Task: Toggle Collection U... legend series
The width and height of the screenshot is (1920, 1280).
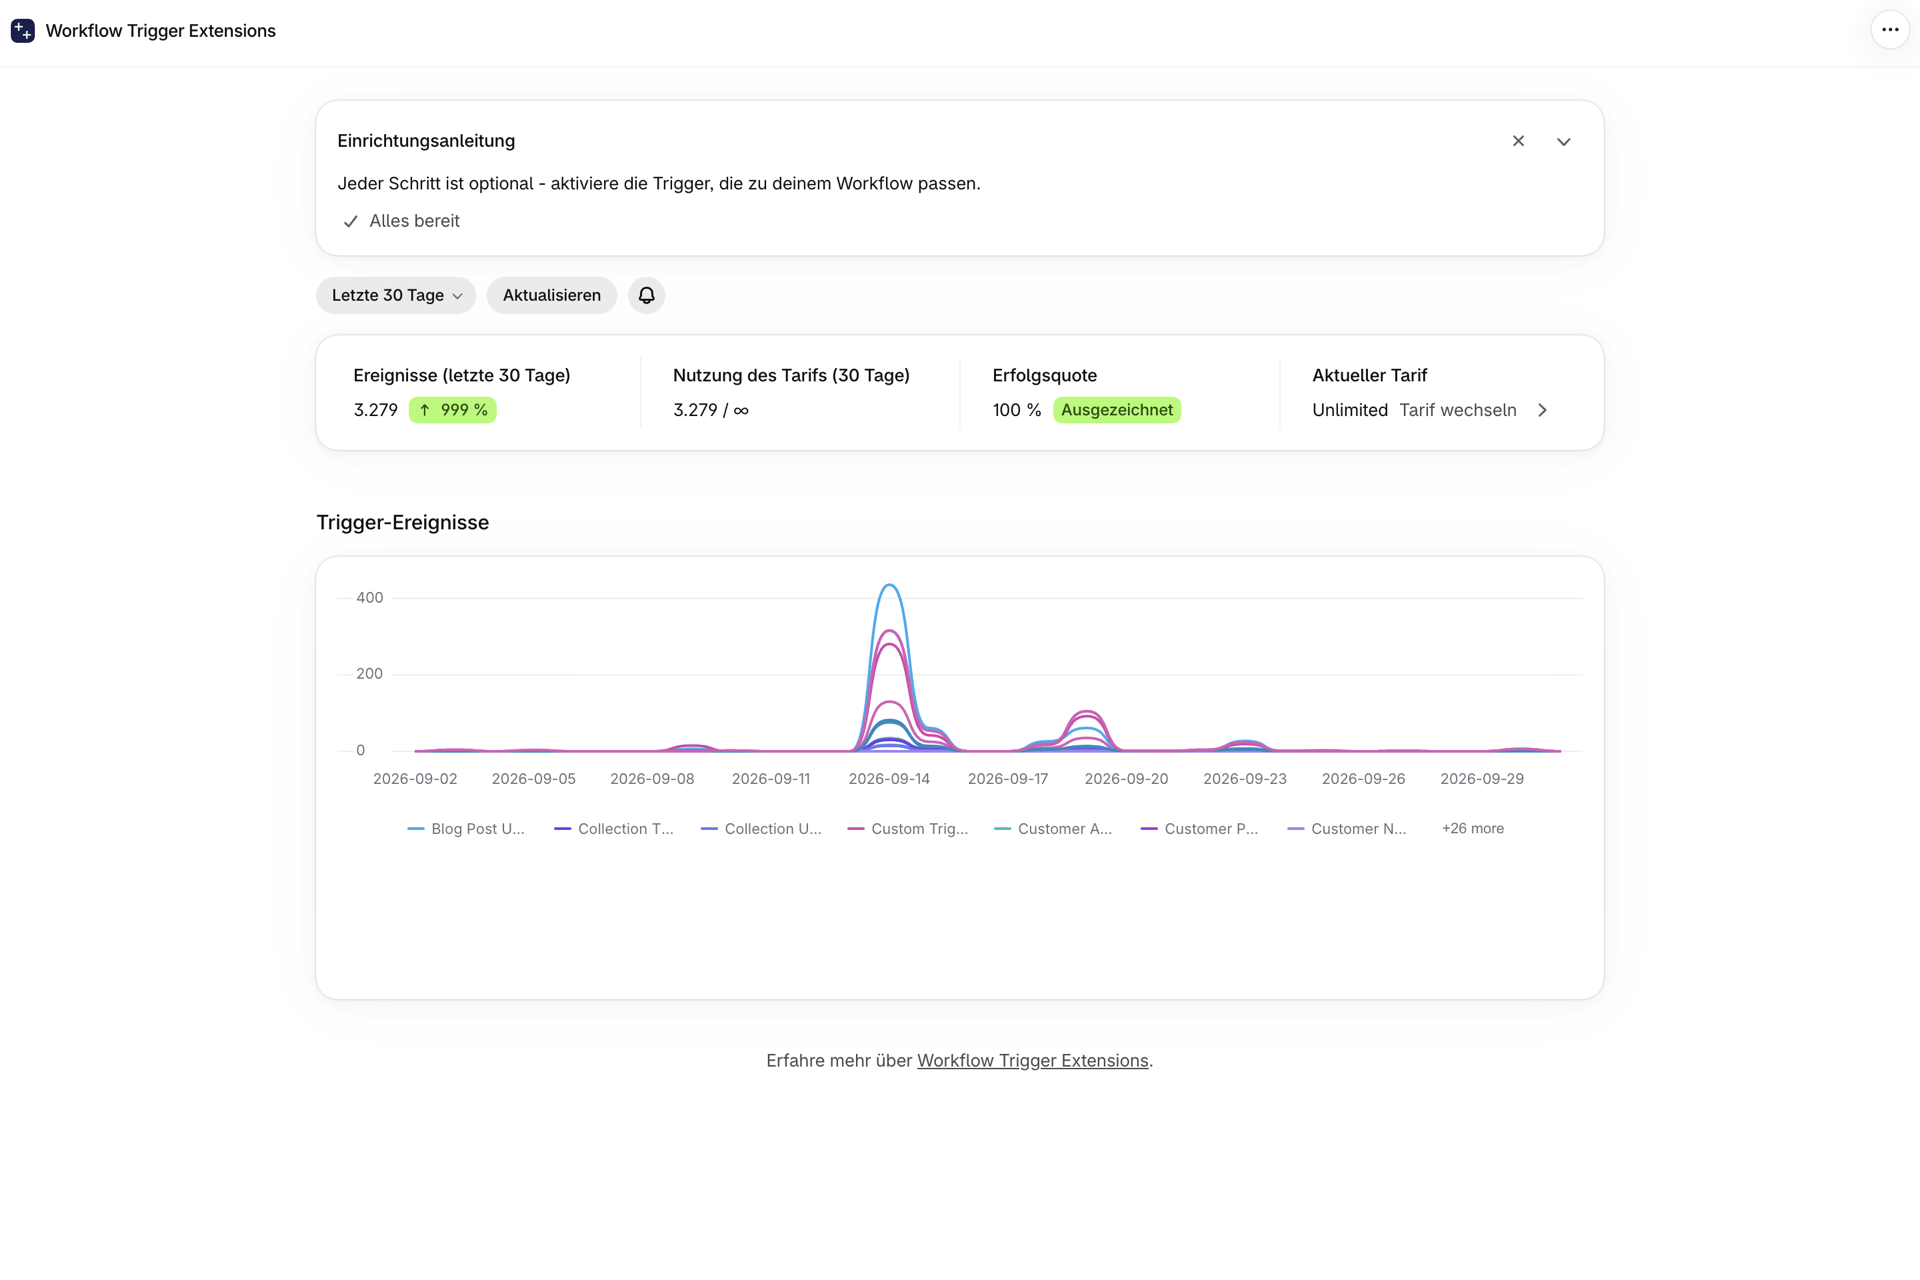Action: point(761,829)
